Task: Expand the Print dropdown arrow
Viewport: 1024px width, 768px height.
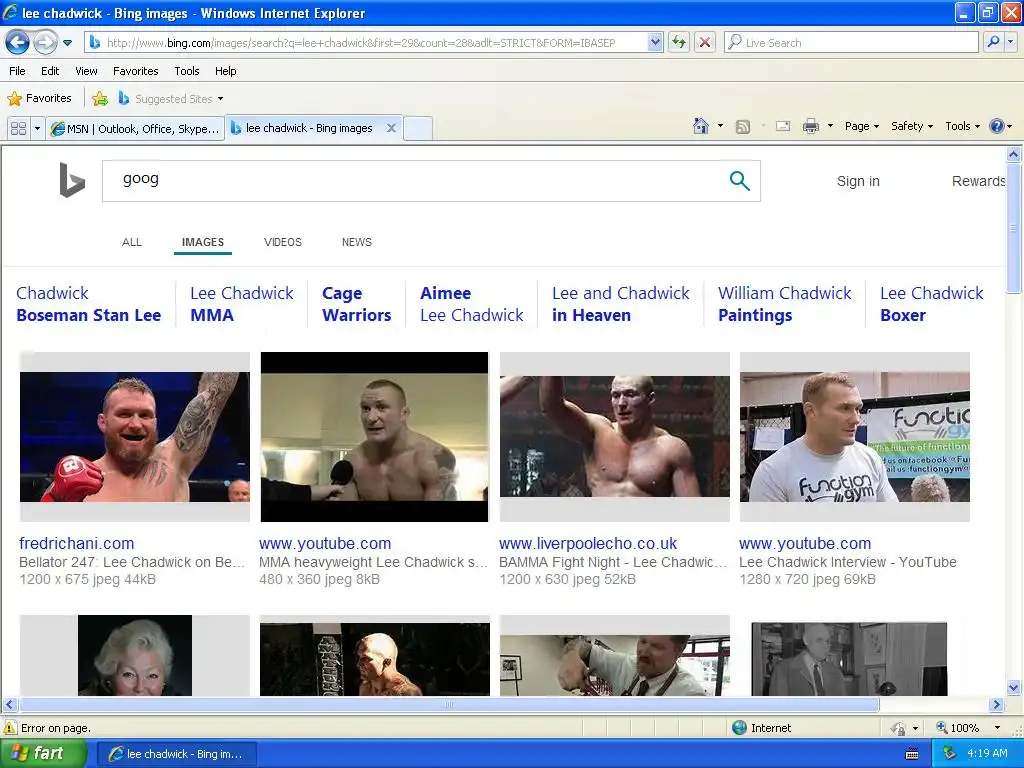Action: pos(830,126)
